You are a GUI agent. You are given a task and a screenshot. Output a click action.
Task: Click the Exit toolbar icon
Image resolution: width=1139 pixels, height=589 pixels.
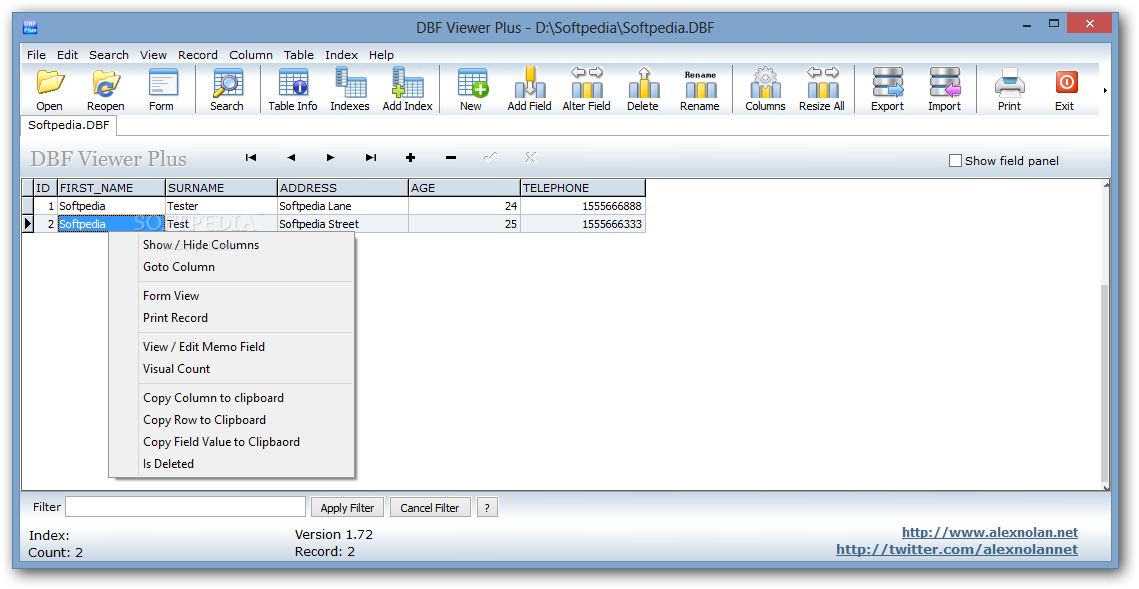[1066, 89]
